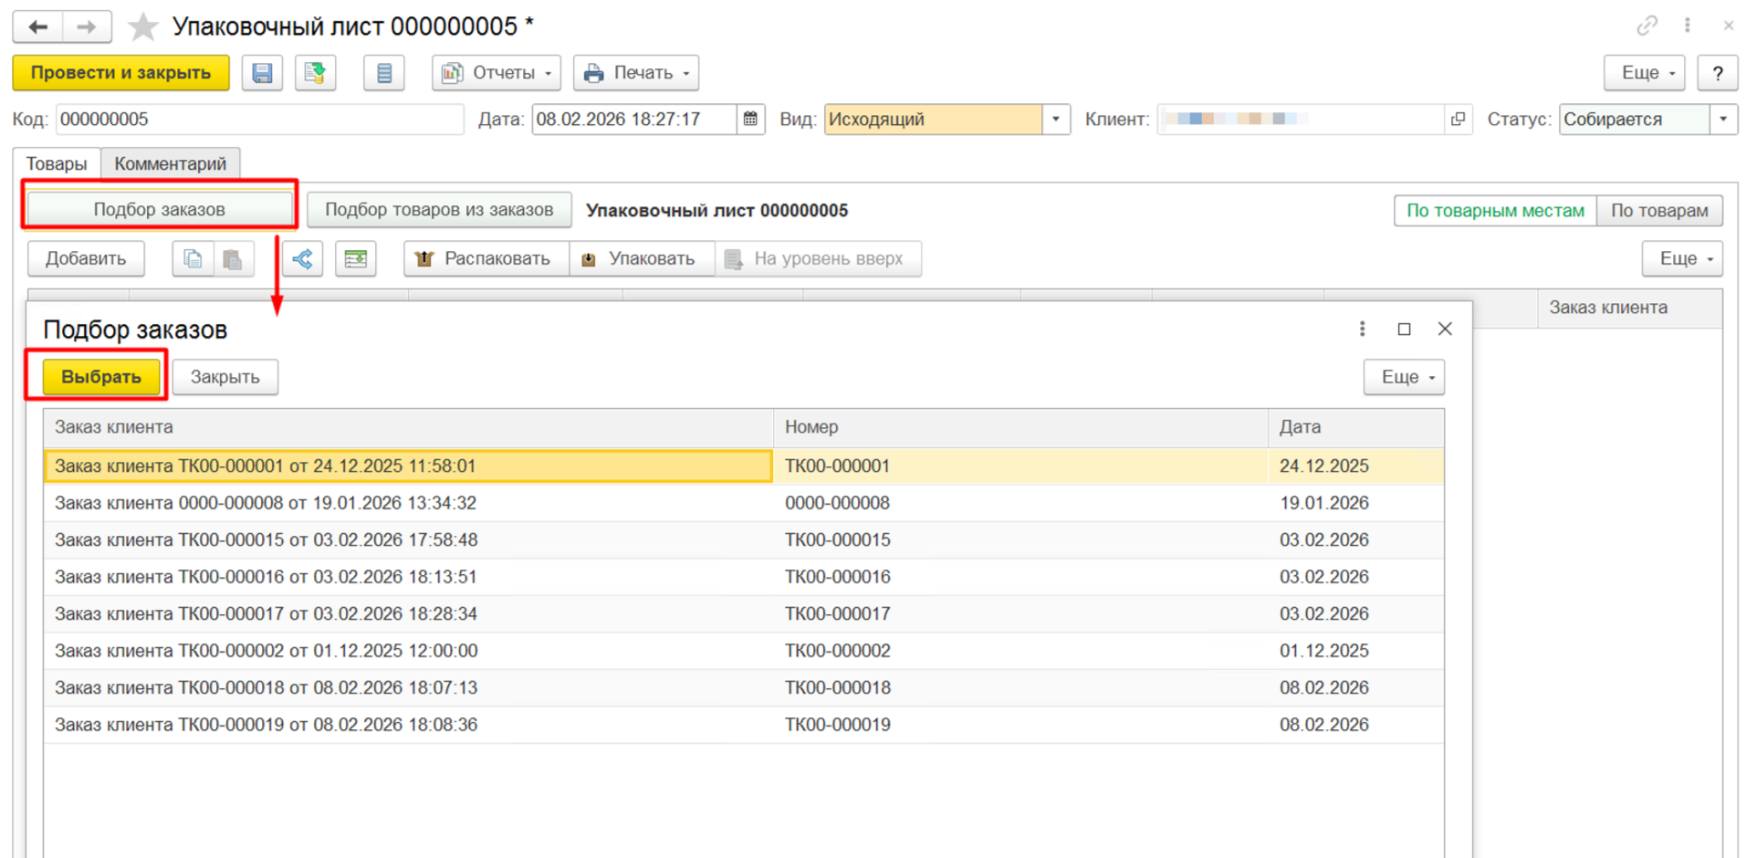The width and height of the screenshot is (1746, 858).
Task: Click the Упаковать button
Action: tap(642, 259)
